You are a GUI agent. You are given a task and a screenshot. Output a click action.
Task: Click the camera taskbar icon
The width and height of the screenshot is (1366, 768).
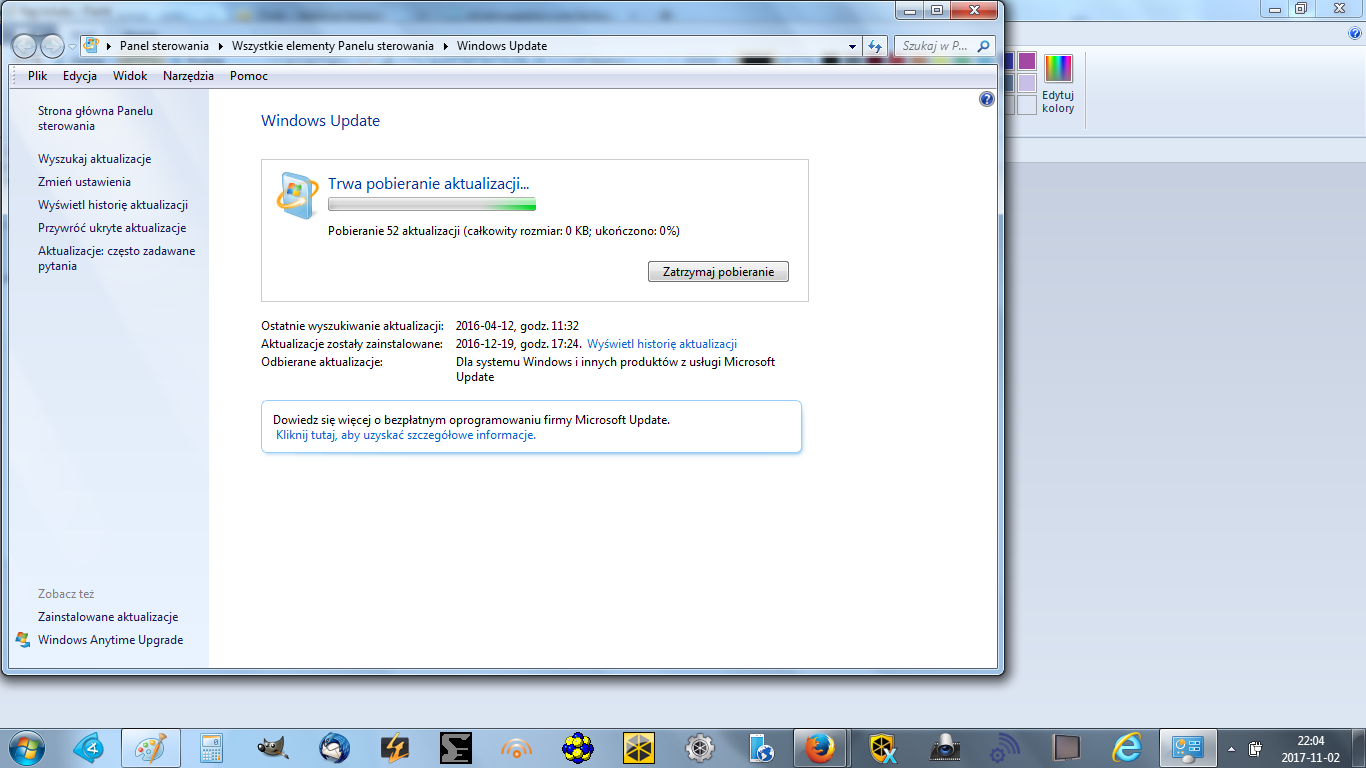point(944,748)
